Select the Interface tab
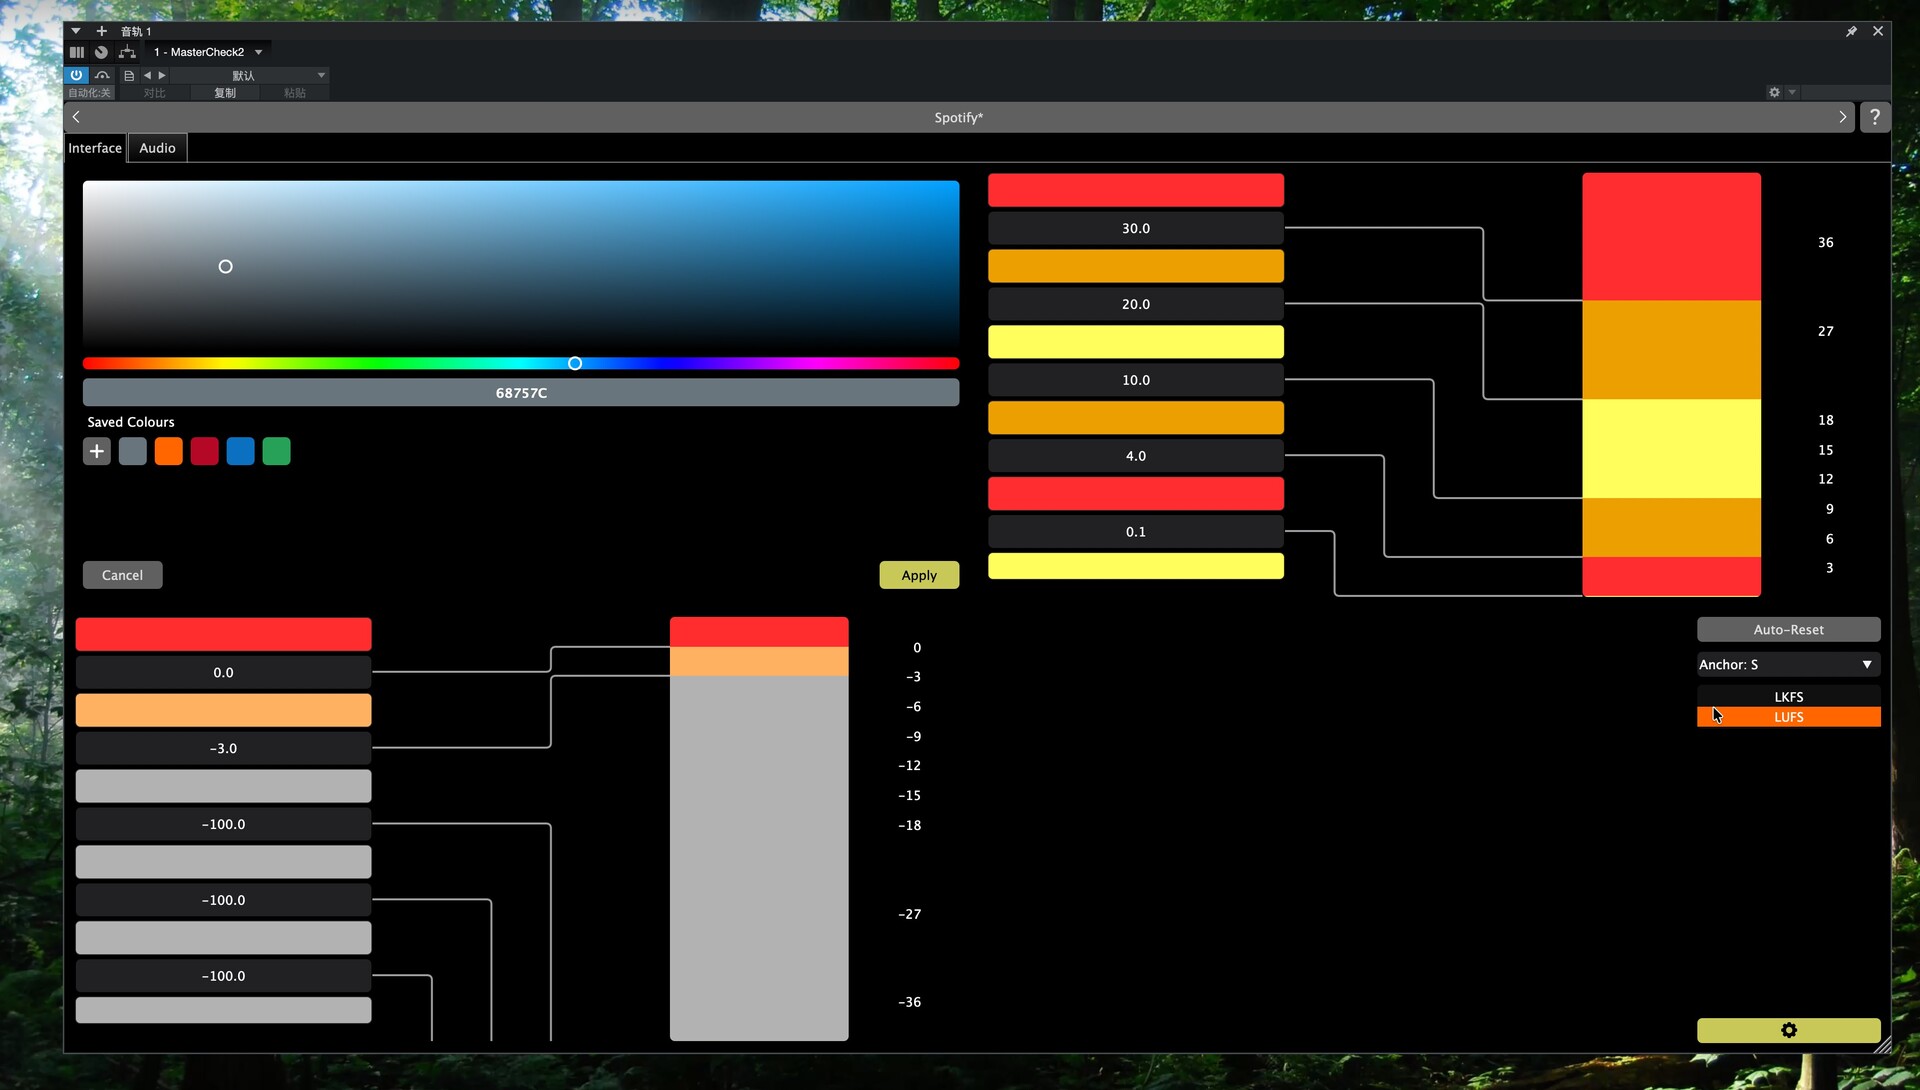This screenshot has width=1920, height=1090. 95,148
